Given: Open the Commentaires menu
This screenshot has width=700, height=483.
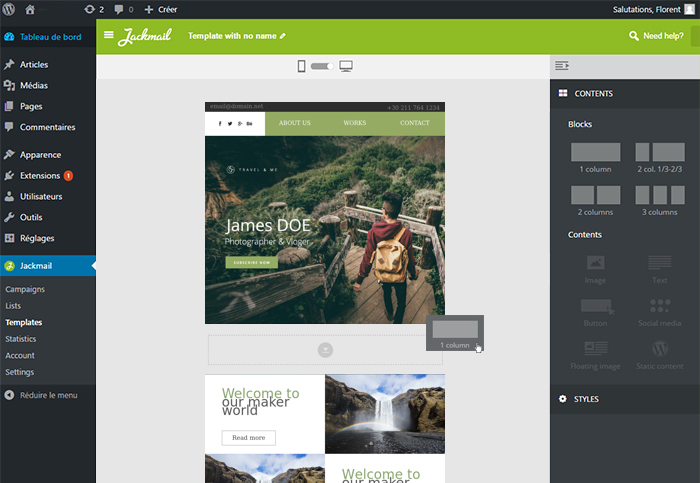Looking at the screenshot, I should (48, 127).
